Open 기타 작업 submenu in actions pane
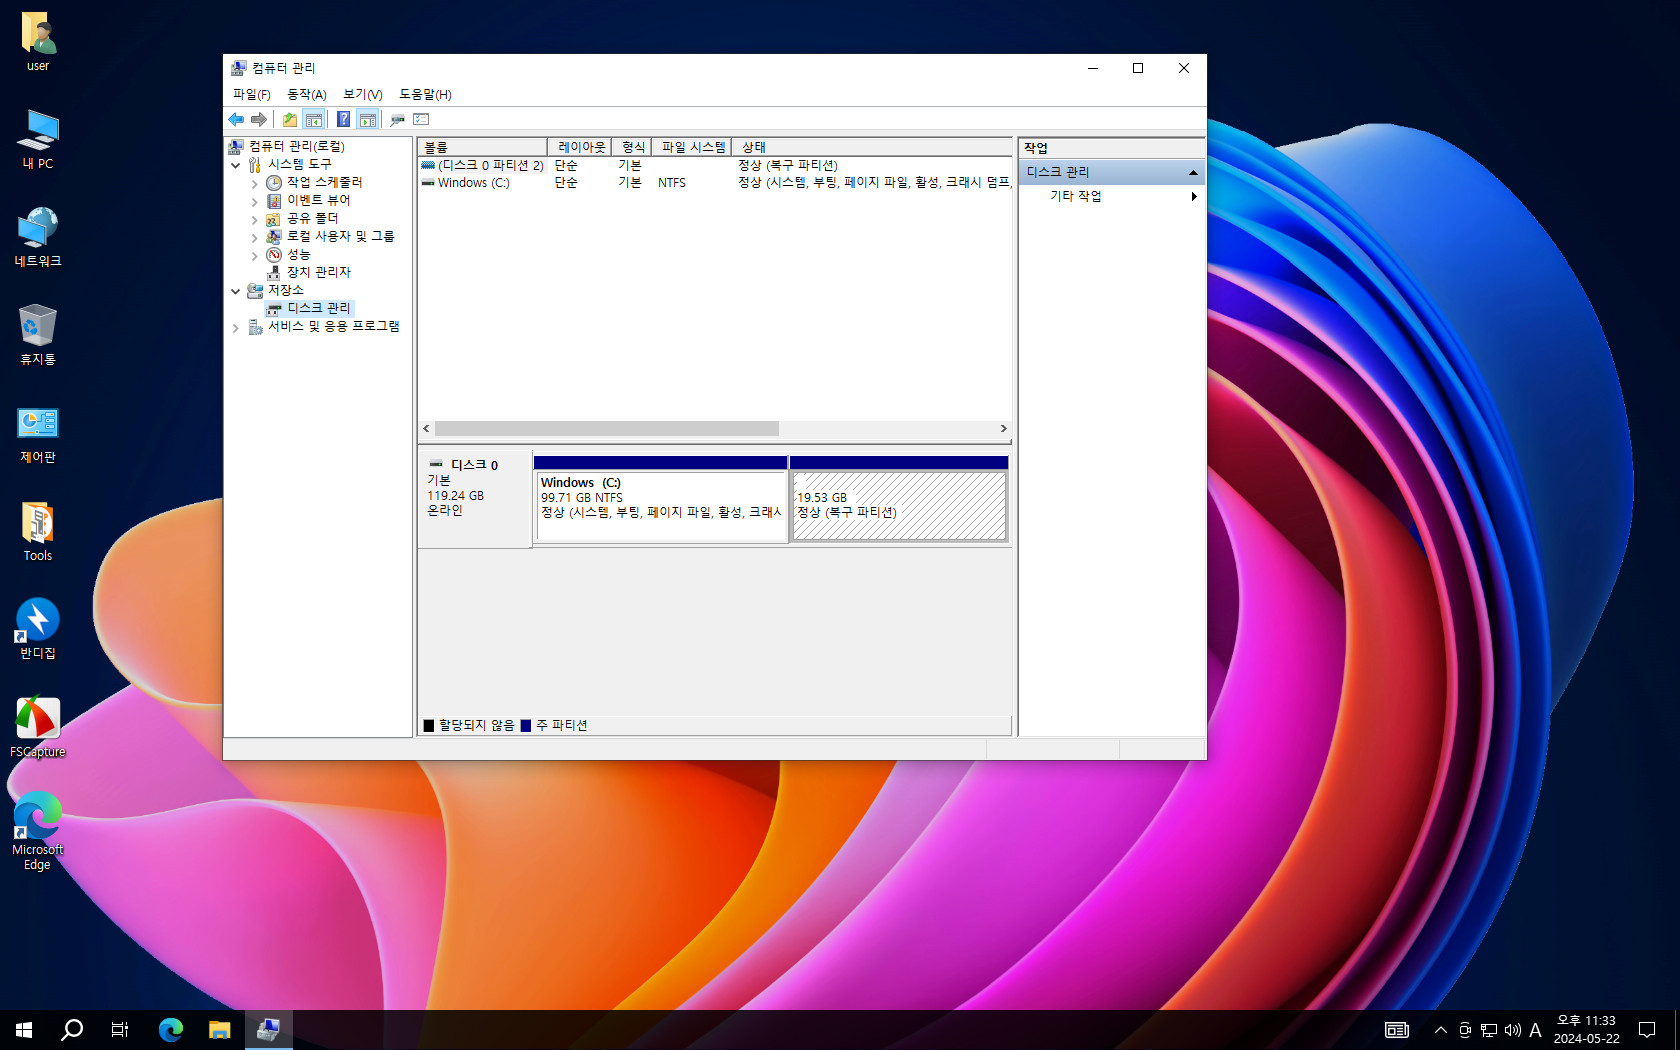Image resolution: width=1680 pixels, height=1050 pixels. (1112, 196)
